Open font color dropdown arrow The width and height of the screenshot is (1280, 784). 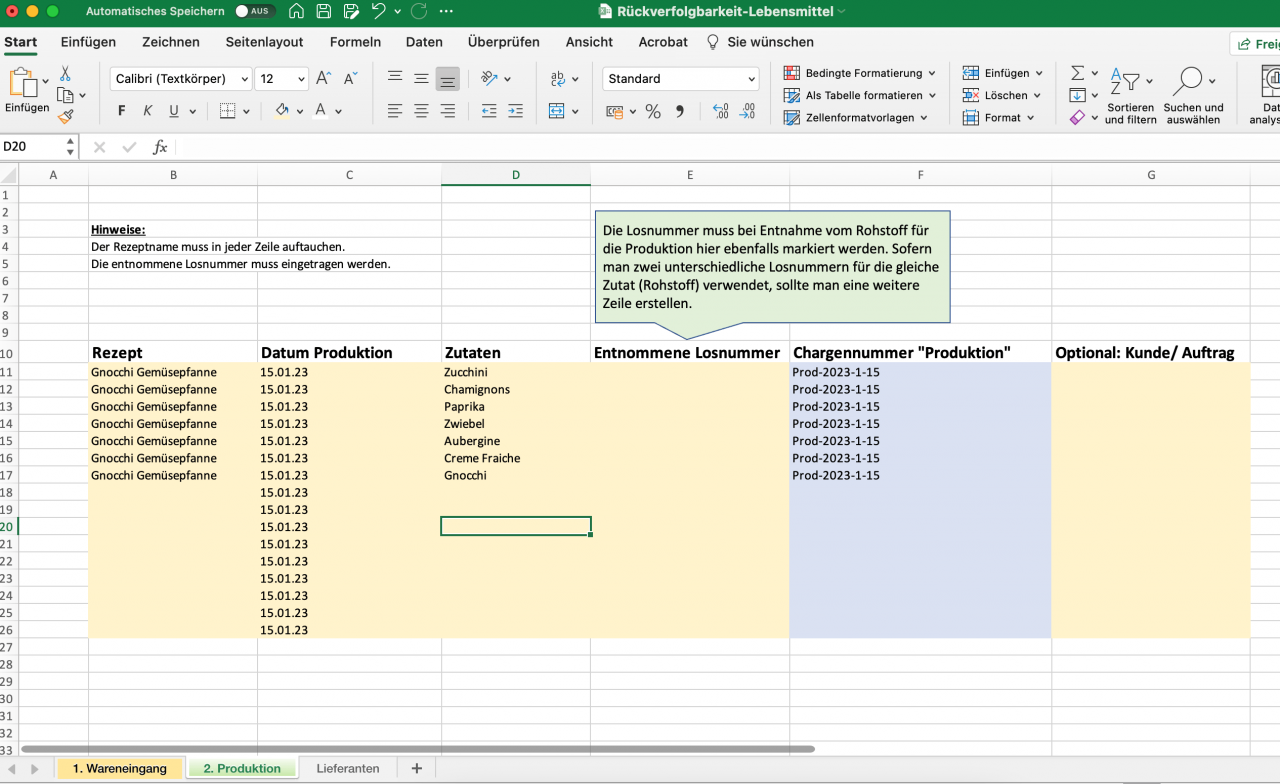click(x=339, y=111)
